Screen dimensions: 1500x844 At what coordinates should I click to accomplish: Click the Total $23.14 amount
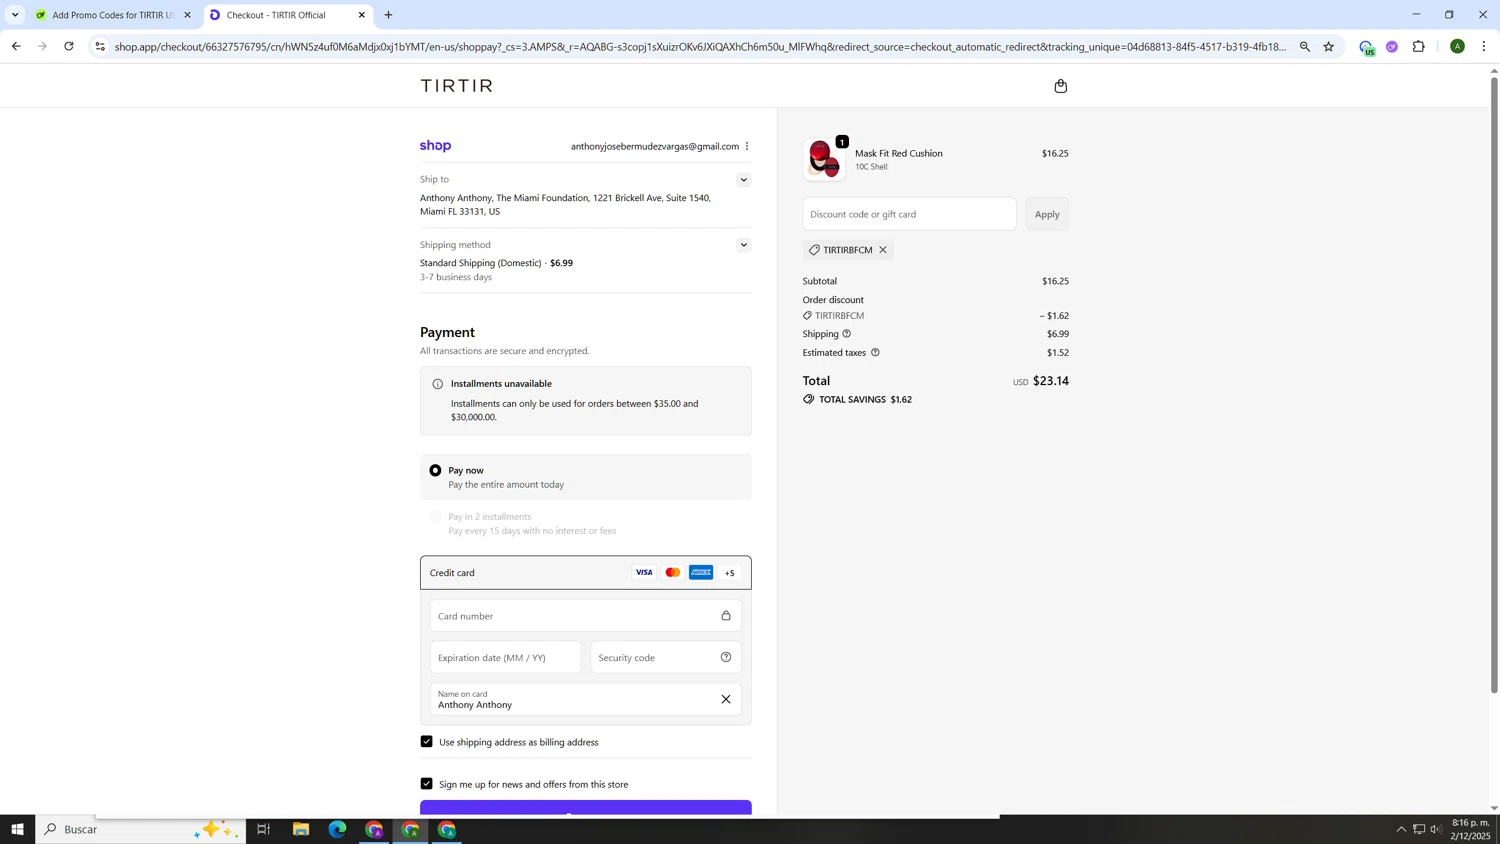point(1051,381)
